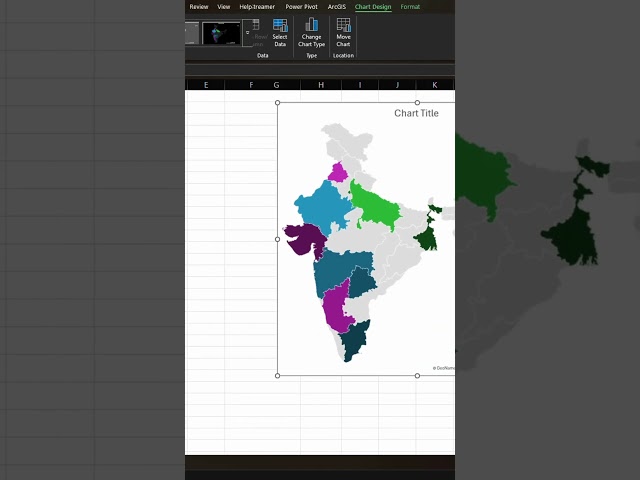Select column E header

[x=206, y=85]
